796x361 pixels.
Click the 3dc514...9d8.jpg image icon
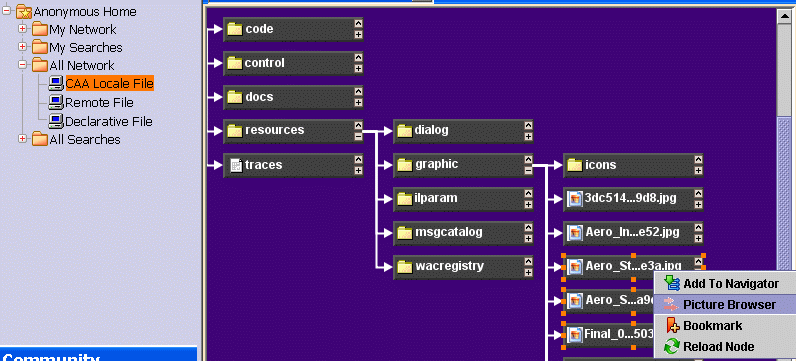point(575,199)
